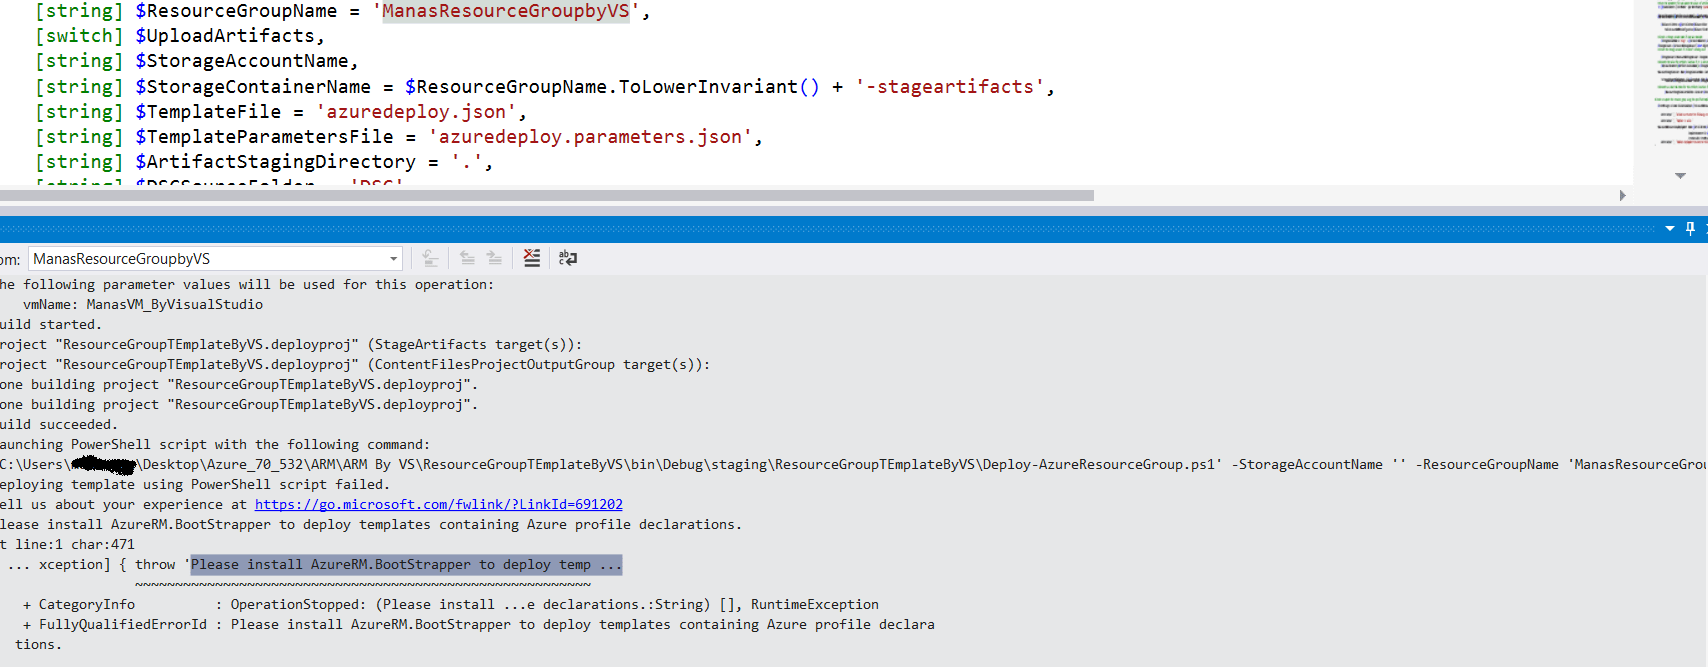This screenshot has height=667, width=1708.
Task: Go to the next message in Output
Action: 494,258
